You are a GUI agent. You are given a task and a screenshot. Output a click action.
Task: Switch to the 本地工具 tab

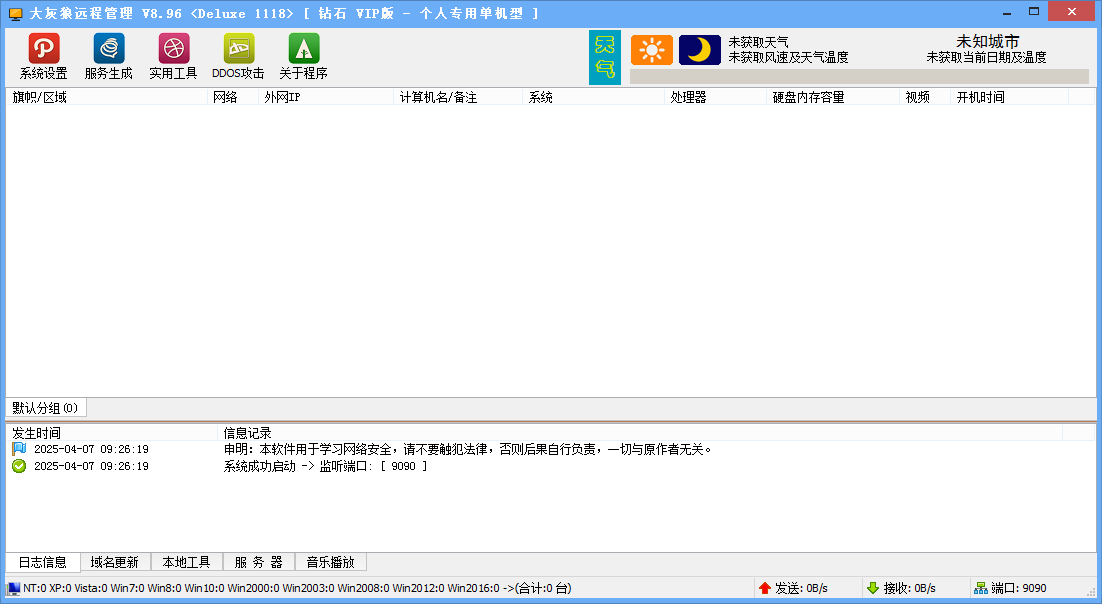point(186,562)
